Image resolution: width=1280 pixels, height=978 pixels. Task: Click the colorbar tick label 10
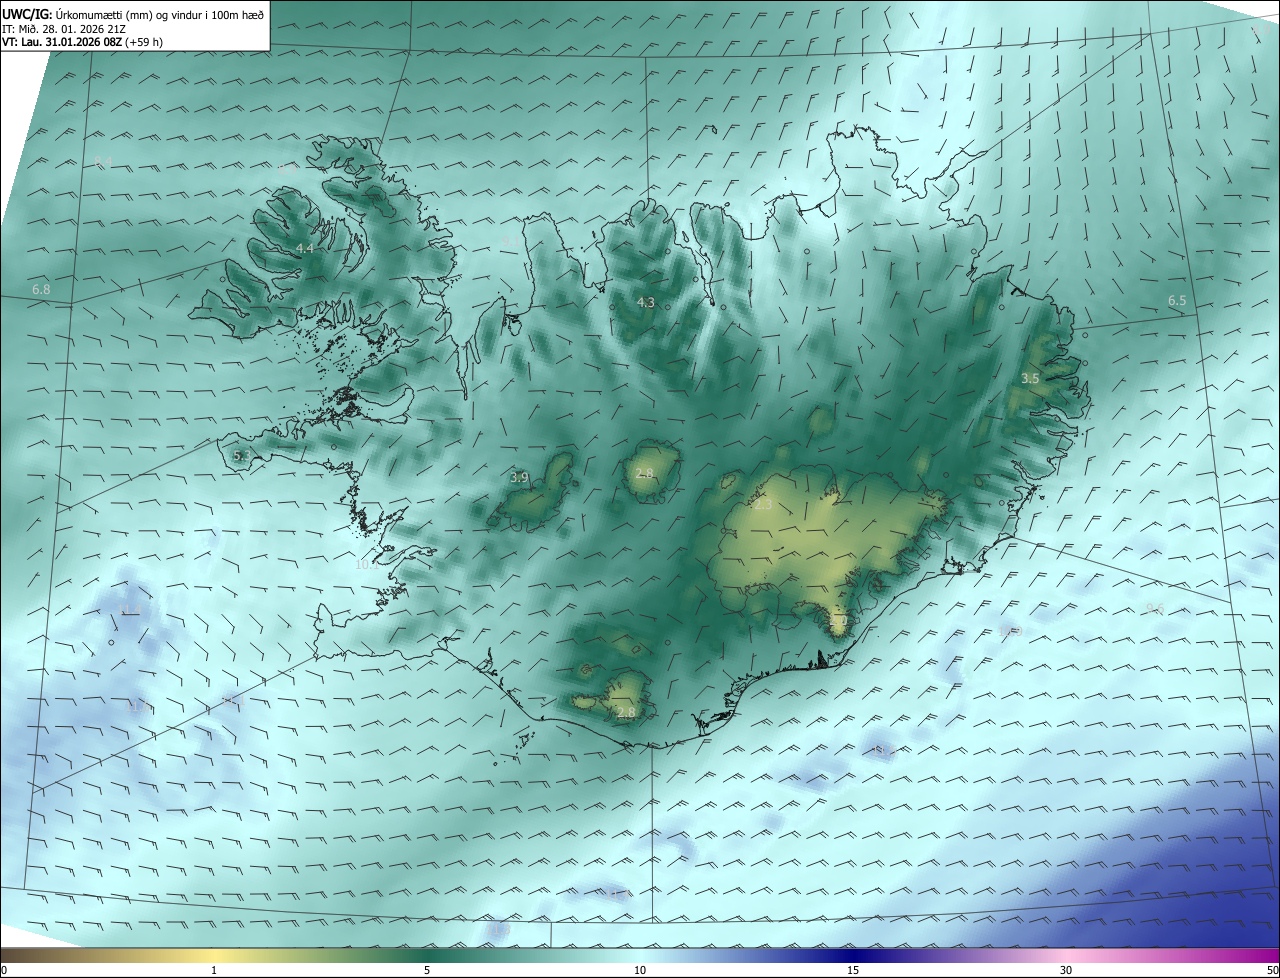640,971
